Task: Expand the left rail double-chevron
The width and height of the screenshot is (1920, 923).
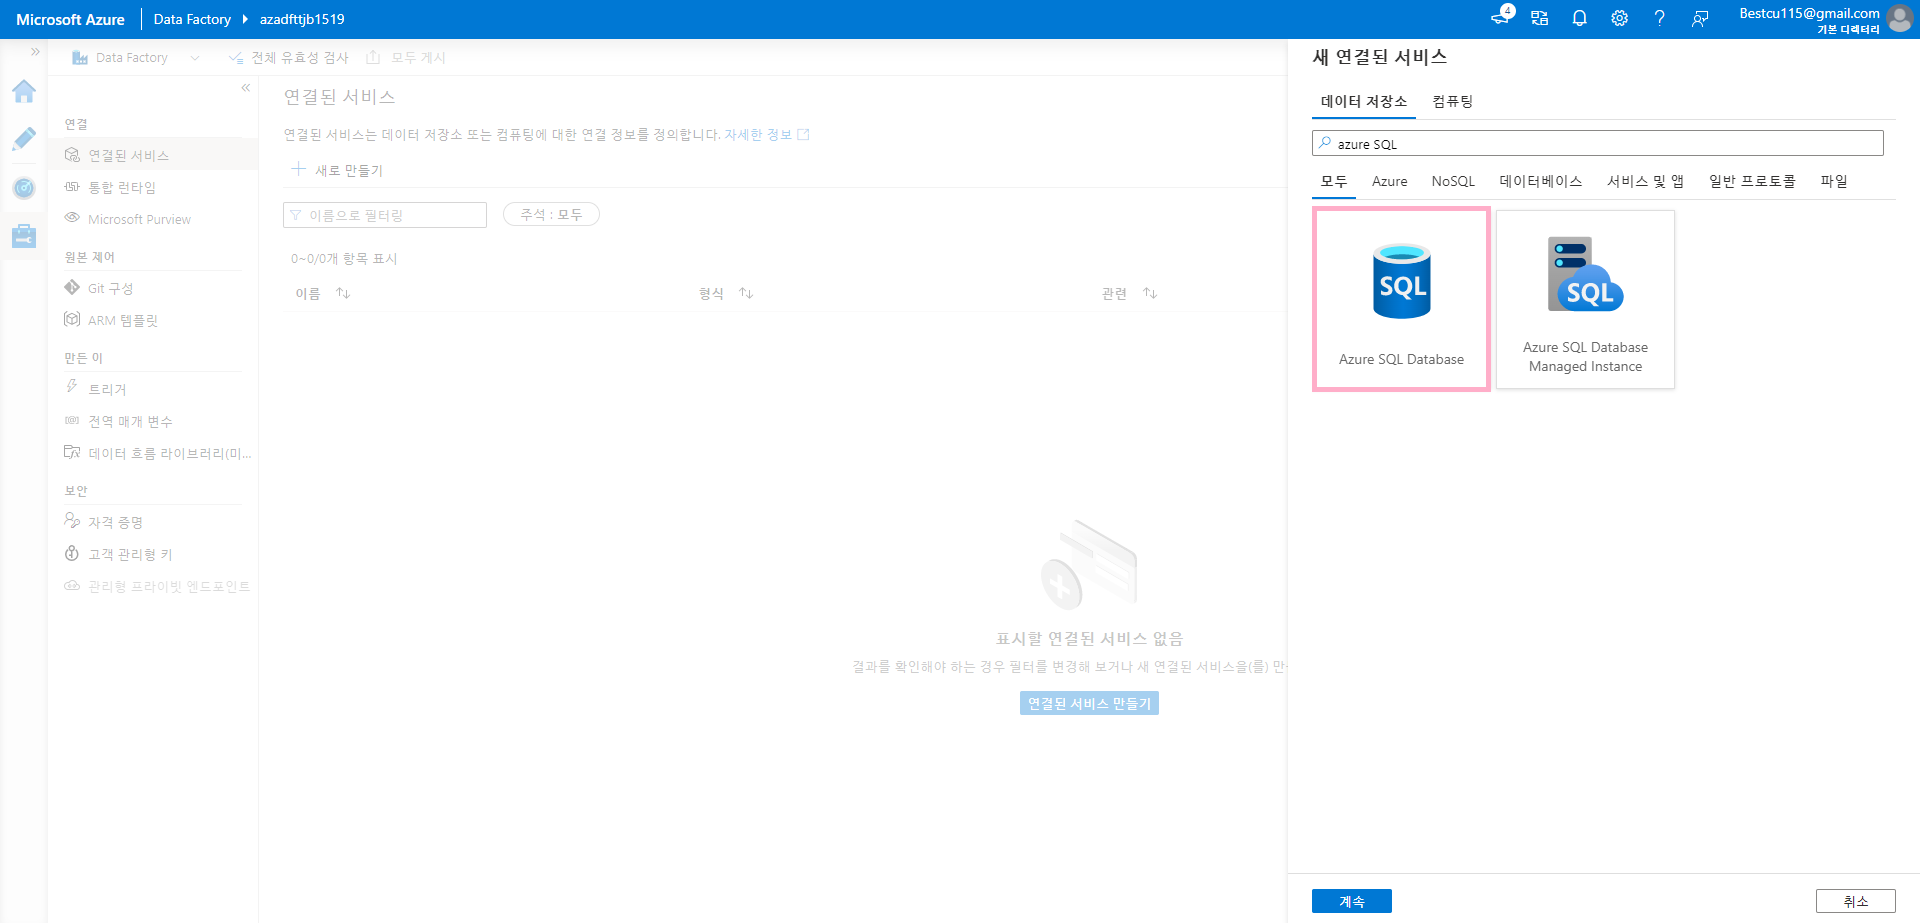Action: click(x=35, y=52)
